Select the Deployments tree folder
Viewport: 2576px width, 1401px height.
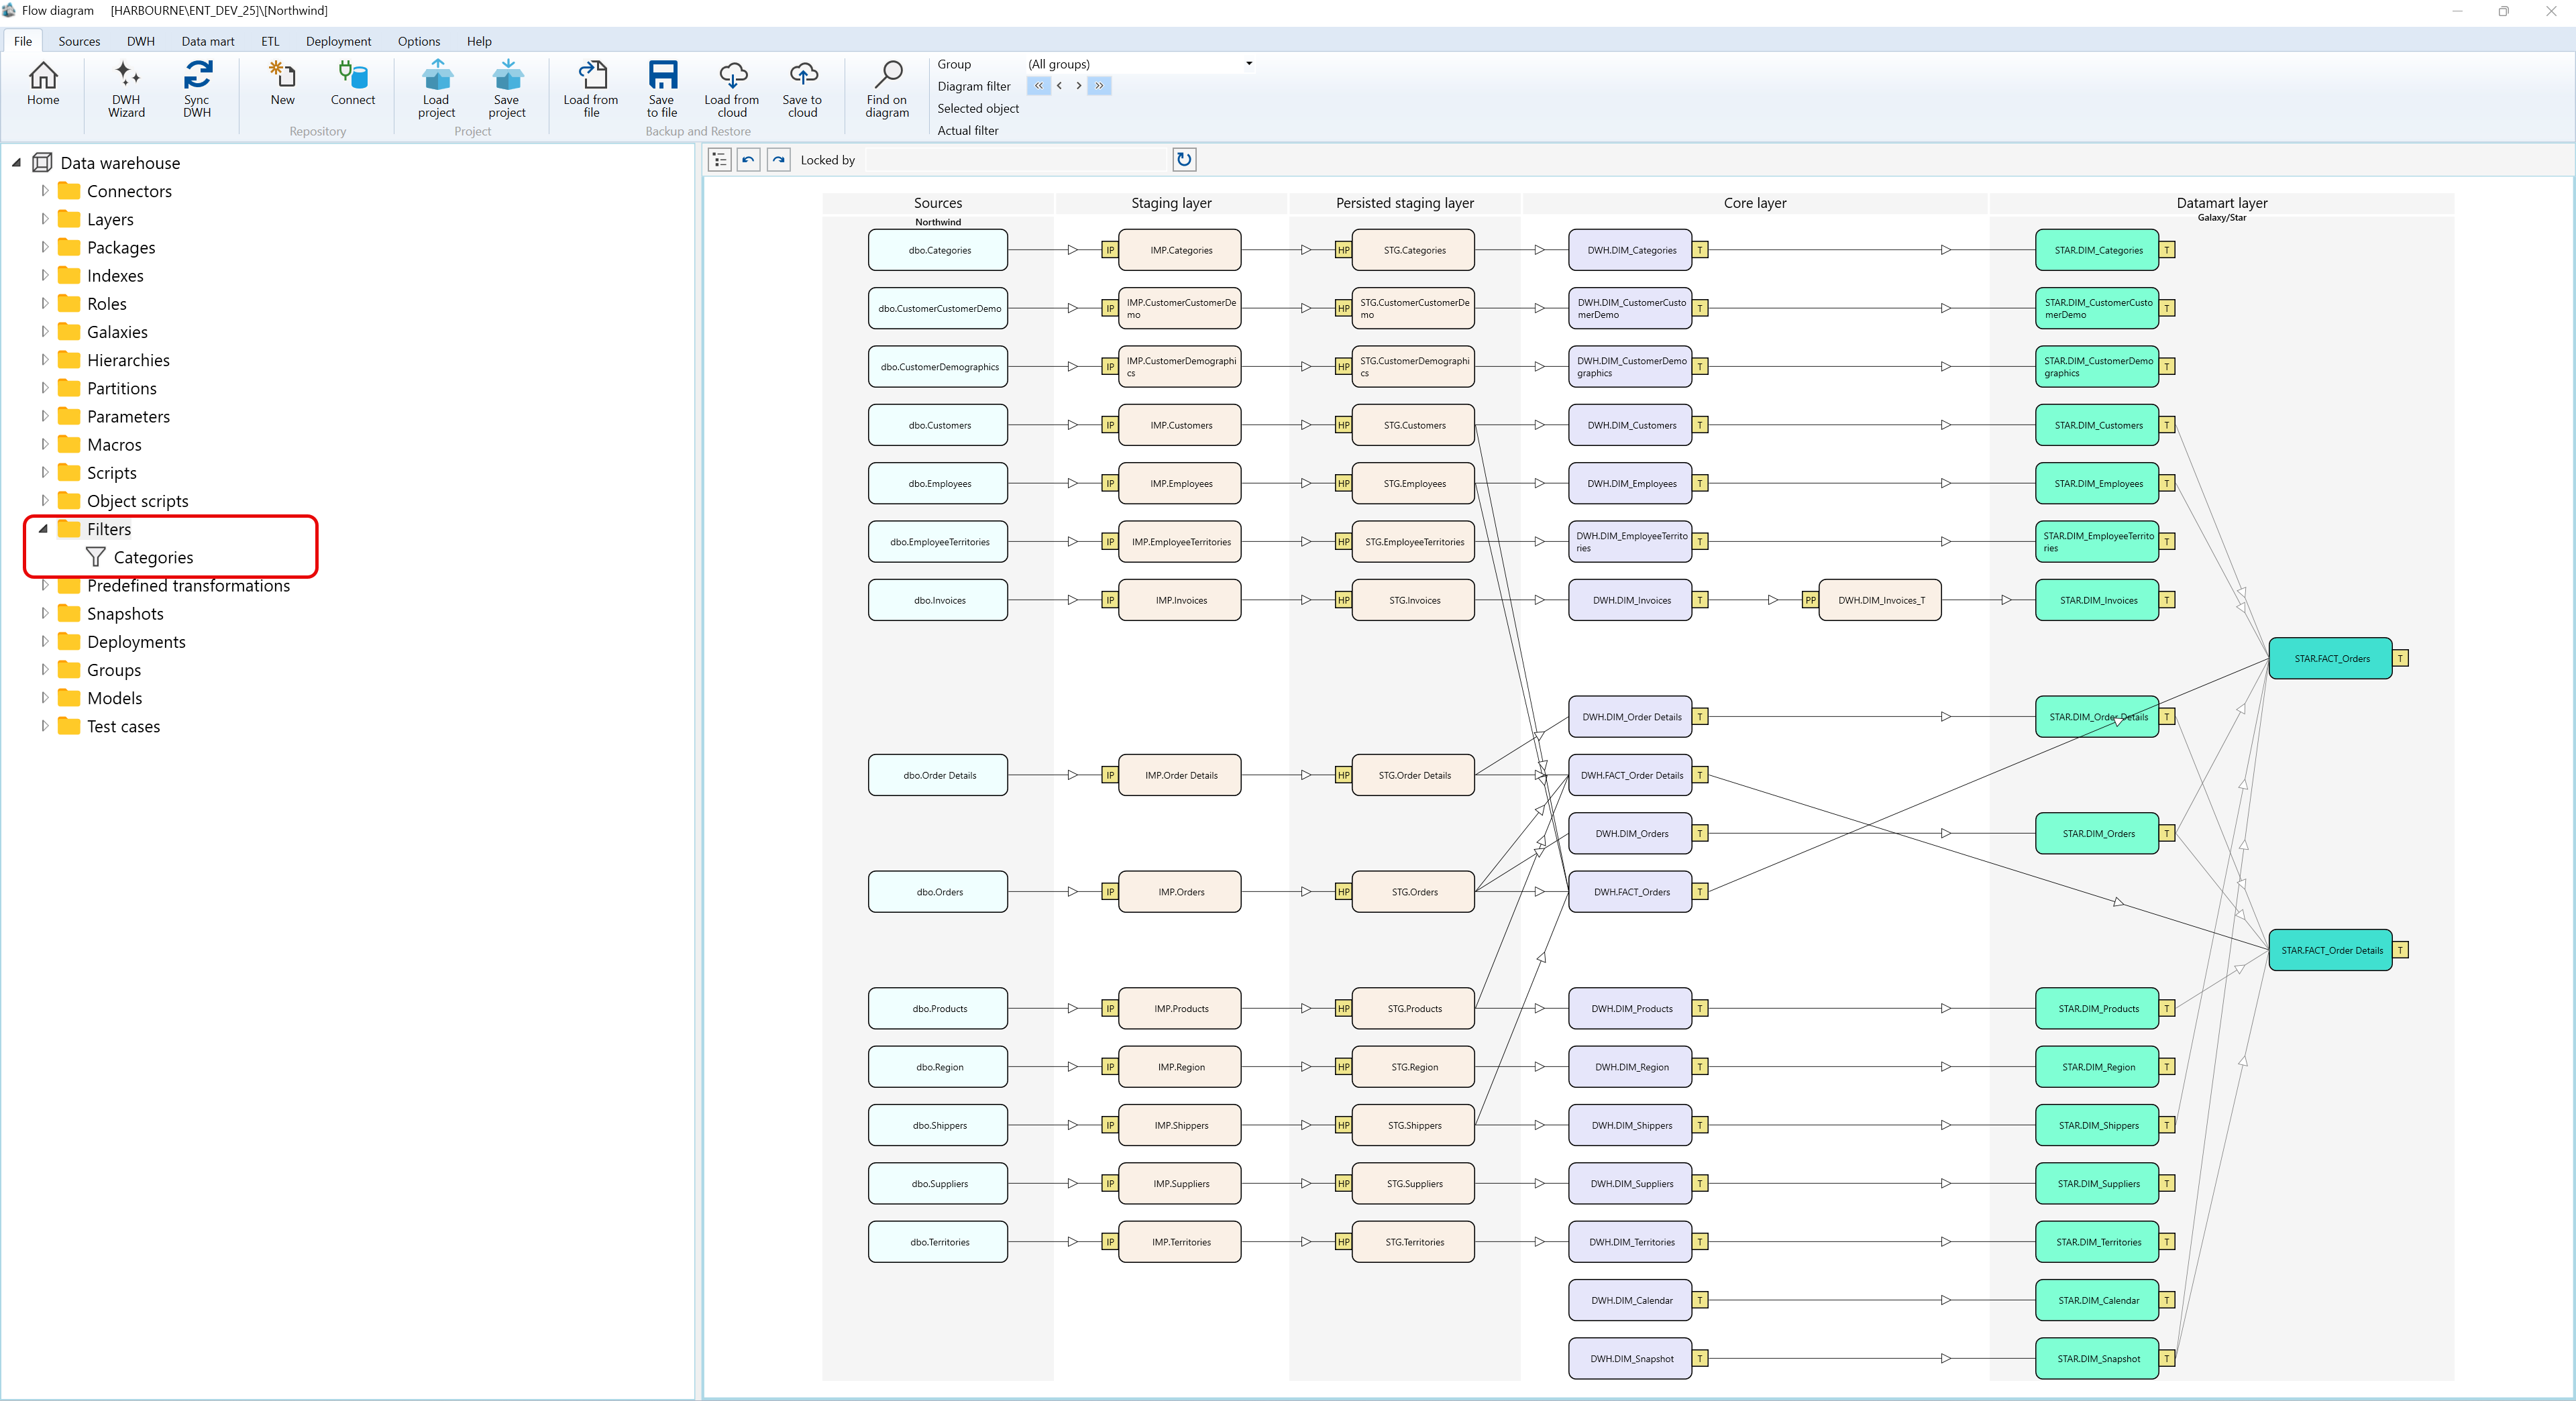136,642
